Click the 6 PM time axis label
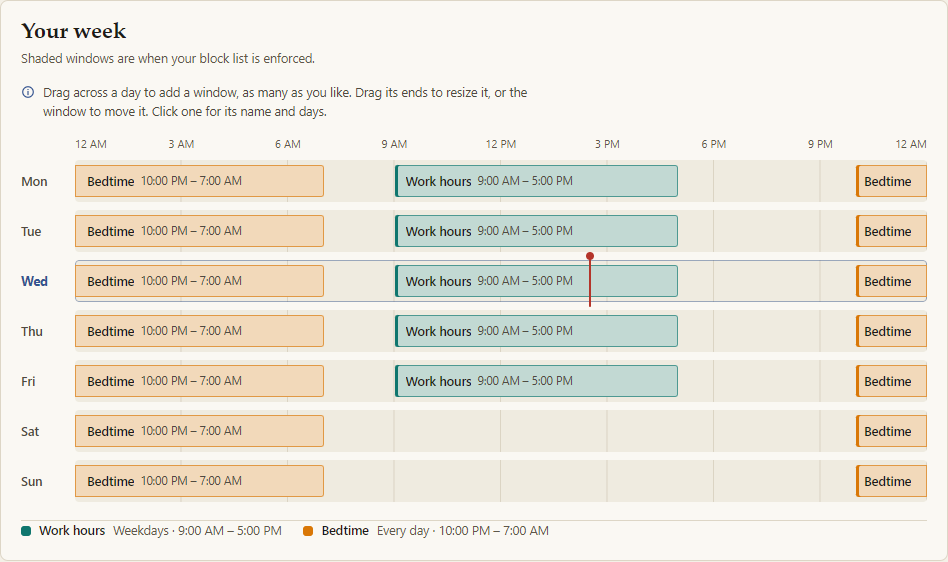Image resolution: width=948 pixels, height=562 pixels. click(713, 144)
